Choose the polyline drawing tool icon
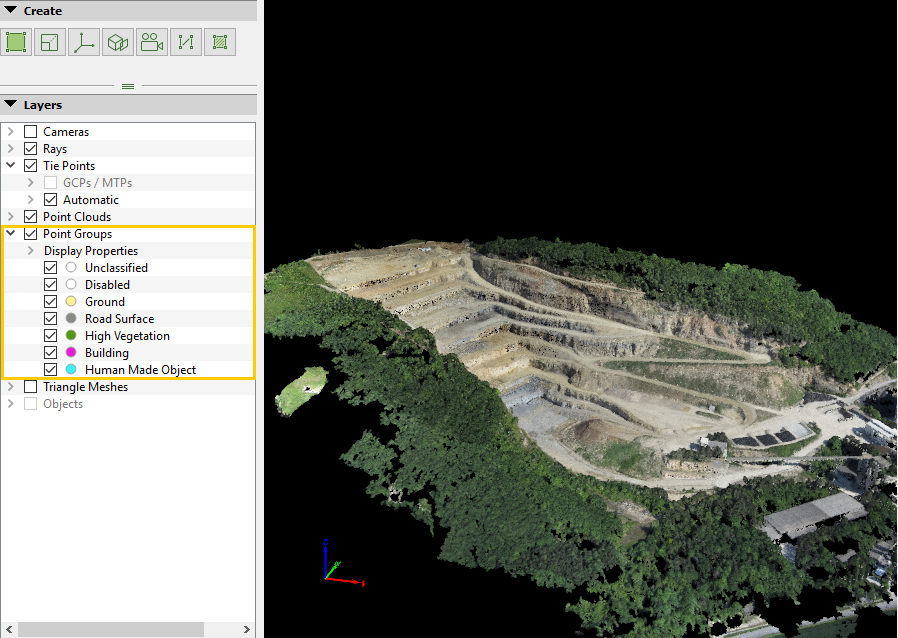The height and width of the screenshot is (638, 898). point(186,42)
